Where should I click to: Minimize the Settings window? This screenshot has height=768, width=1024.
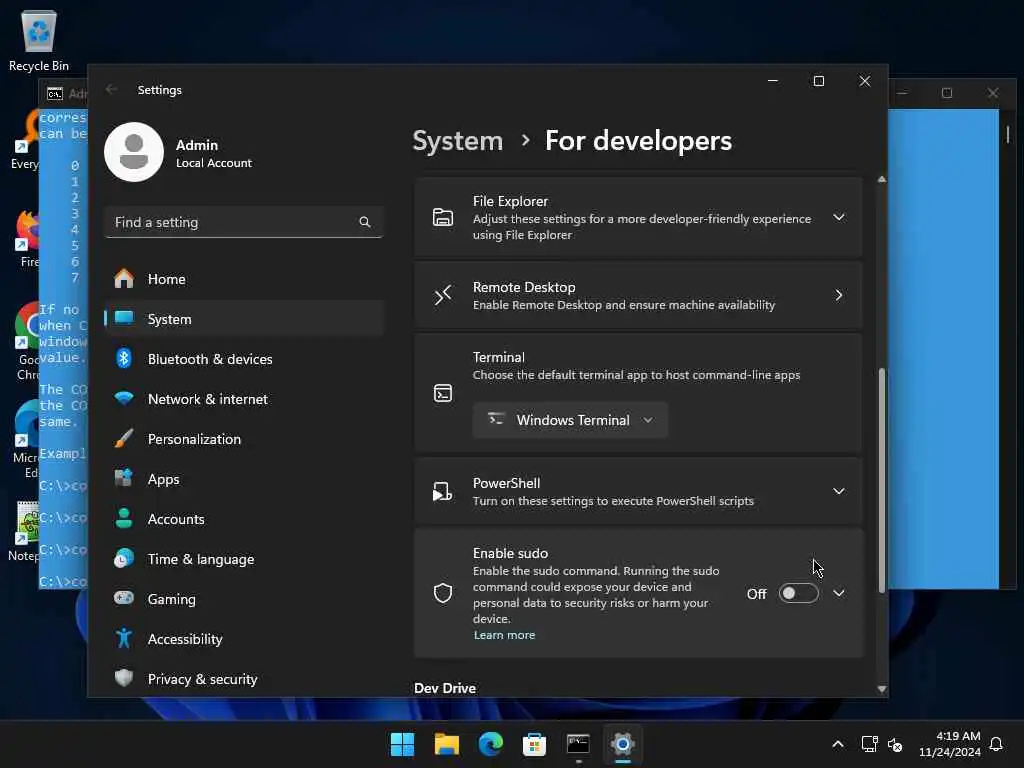[773, 81]
